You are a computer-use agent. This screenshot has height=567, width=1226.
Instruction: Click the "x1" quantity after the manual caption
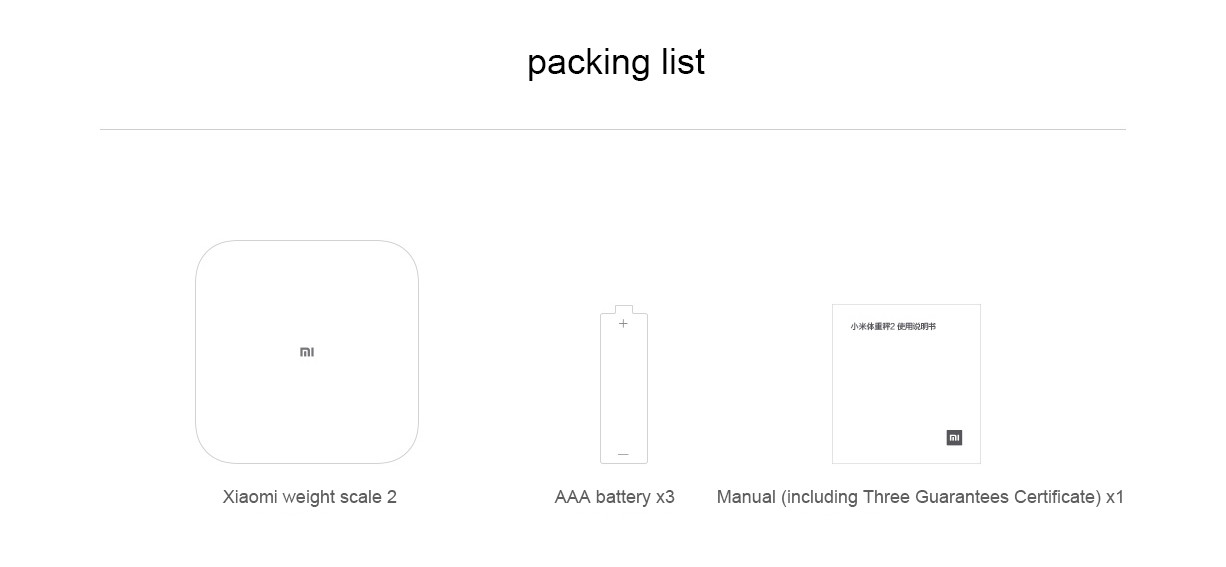[1115, 497]
